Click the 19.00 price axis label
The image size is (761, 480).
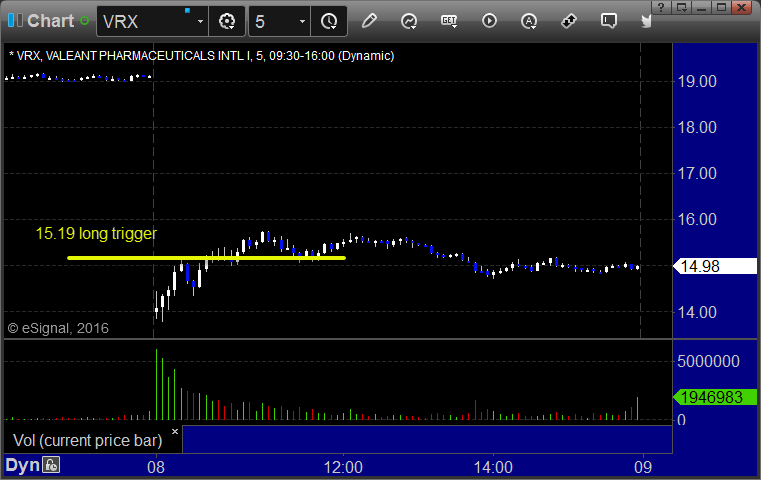pos(697,81)
